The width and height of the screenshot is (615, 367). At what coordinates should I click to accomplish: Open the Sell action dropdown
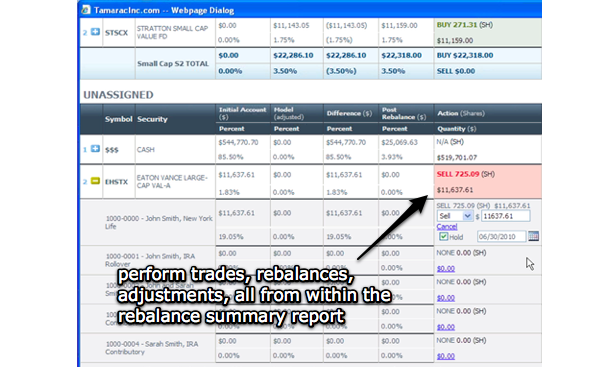[x=455, y=216]
